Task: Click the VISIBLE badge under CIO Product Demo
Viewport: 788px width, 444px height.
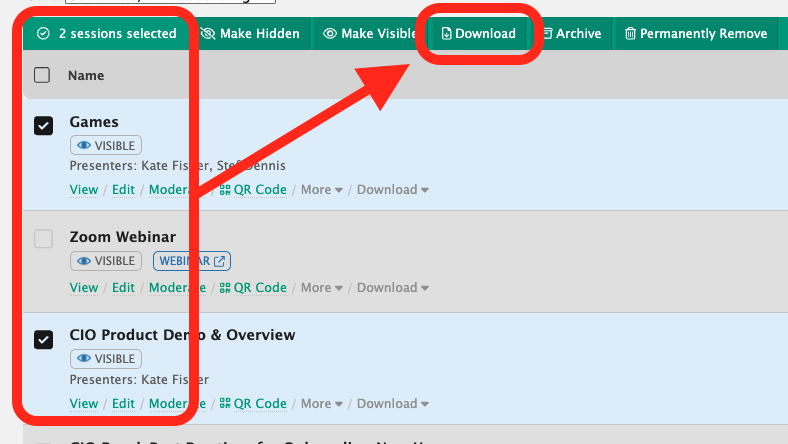Action: [106, 359]
